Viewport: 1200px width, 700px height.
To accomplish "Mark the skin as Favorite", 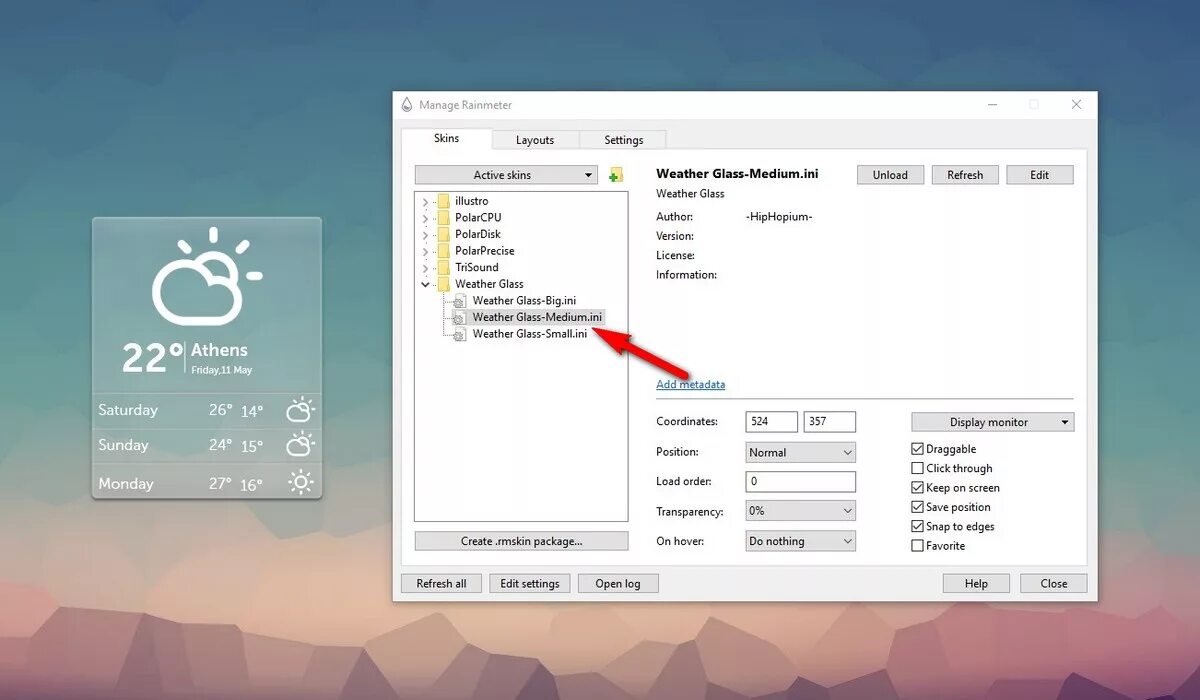I will (x=918, y=546).
